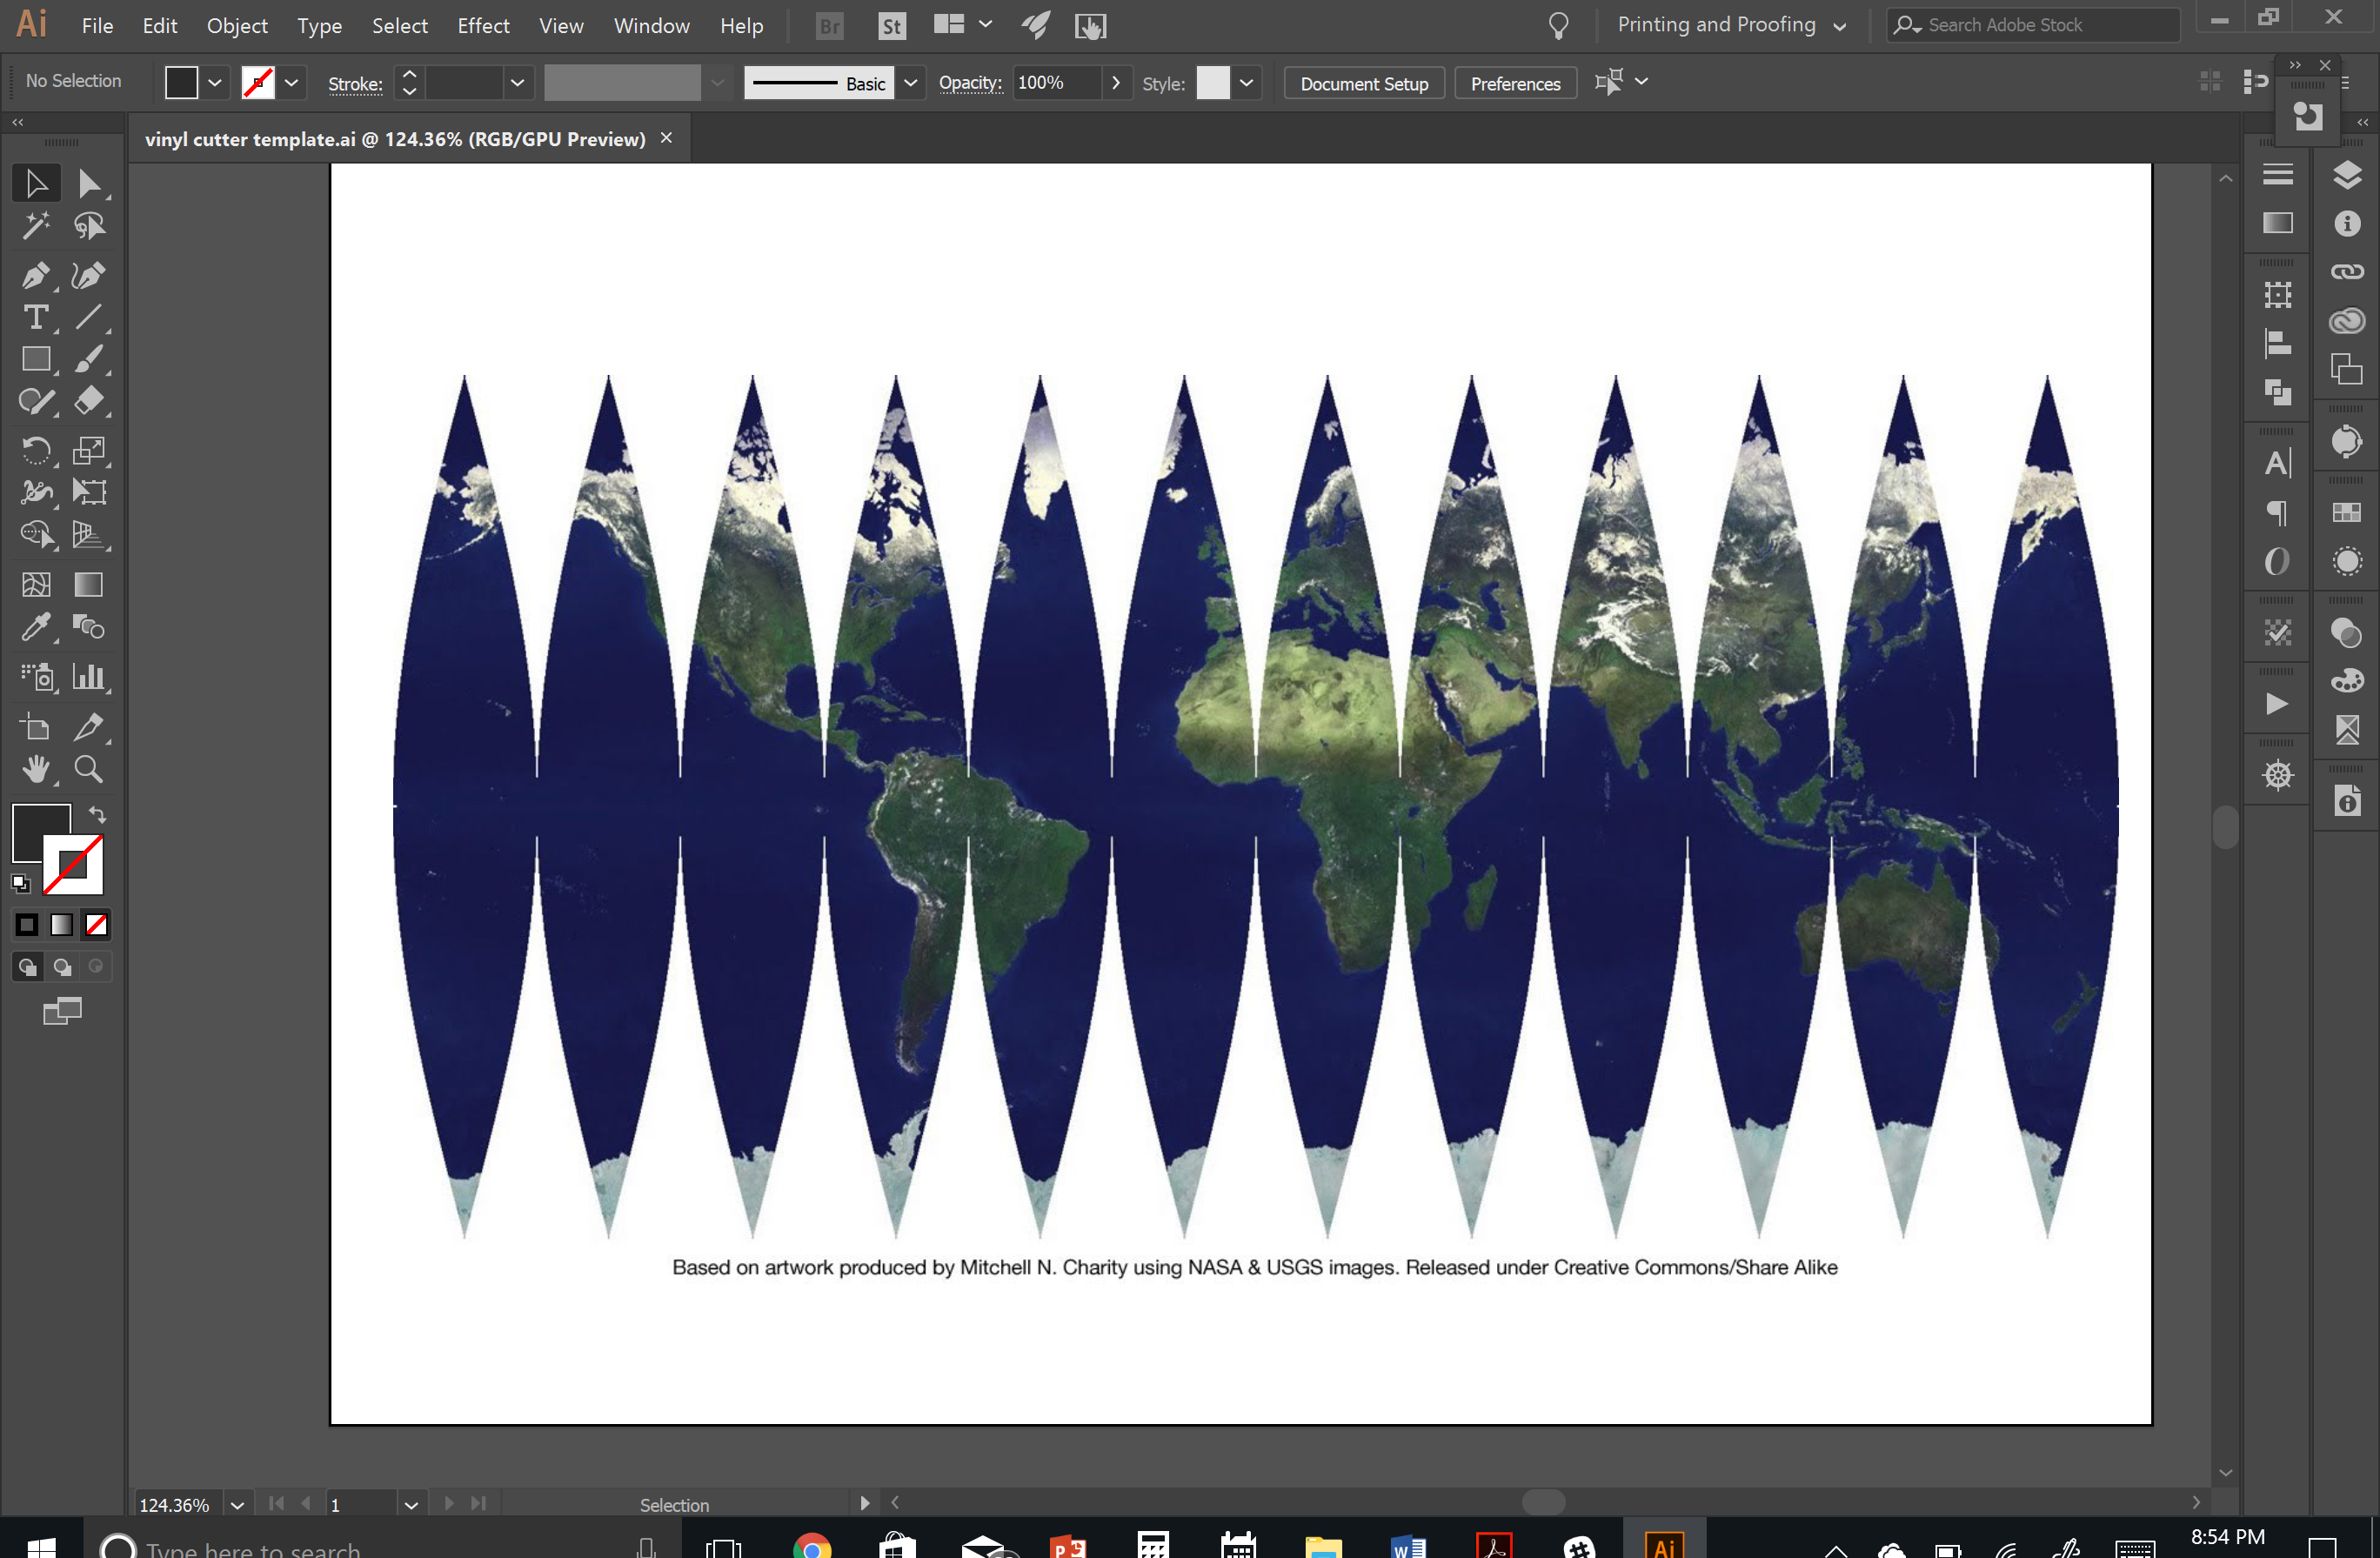Select the Column Graph tool

(x=89, y=677)
